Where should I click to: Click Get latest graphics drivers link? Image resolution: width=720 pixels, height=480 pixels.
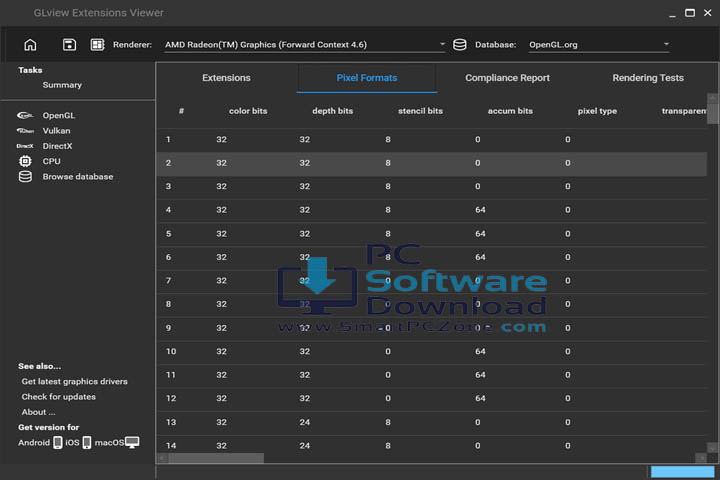click(x=74, y=381)
